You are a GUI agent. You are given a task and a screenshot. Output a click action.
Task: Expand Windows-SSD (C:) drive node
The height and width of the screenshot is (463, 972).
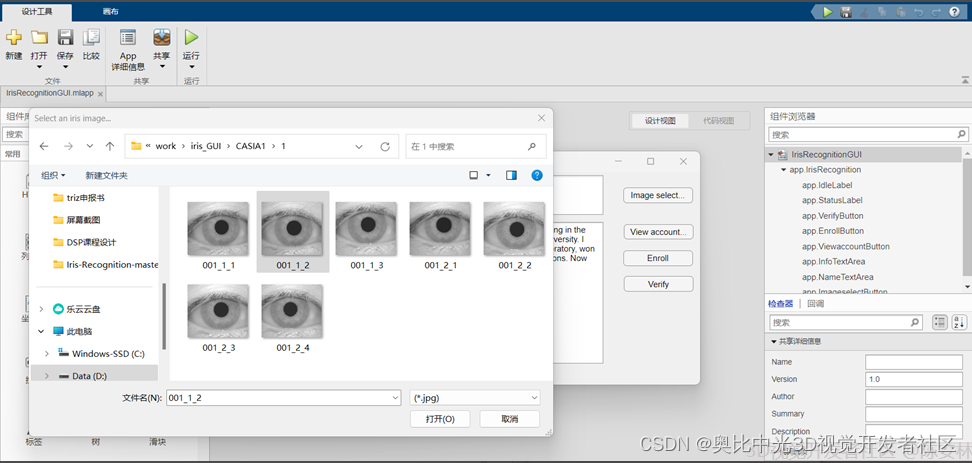click(47, 354)
